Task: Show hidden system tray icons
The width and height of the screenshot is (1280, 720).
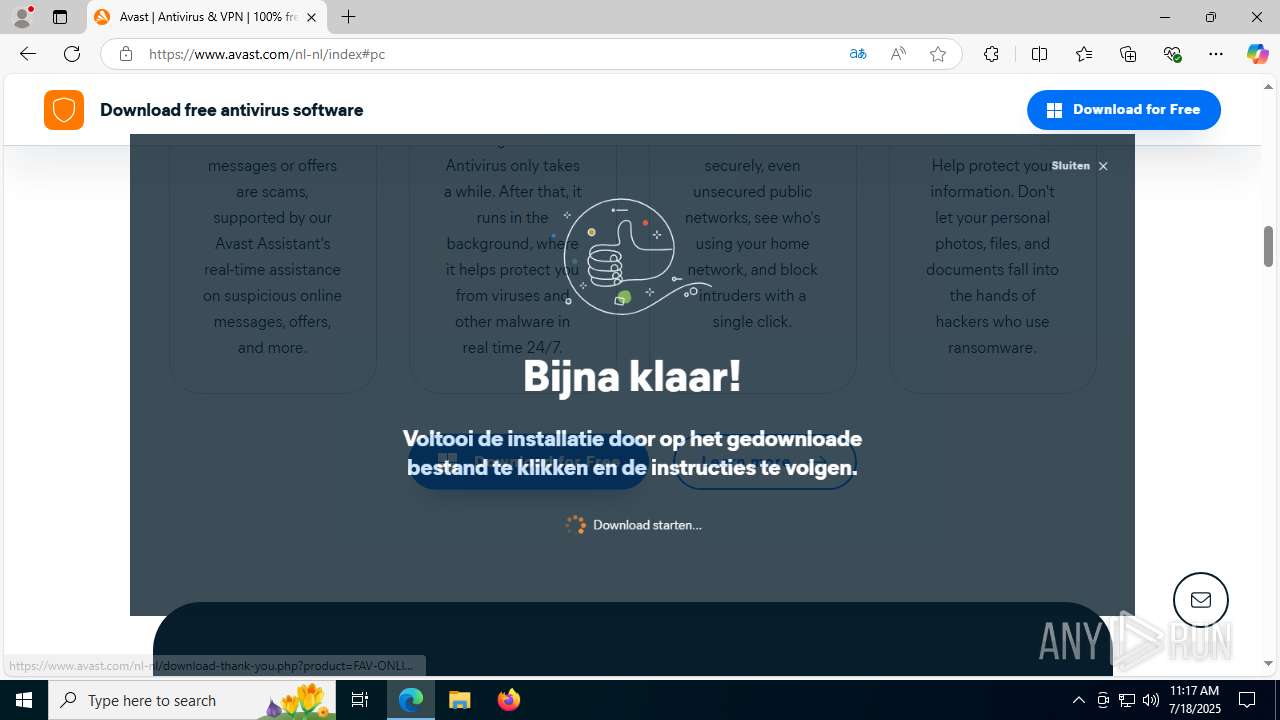Action: 1078,700
